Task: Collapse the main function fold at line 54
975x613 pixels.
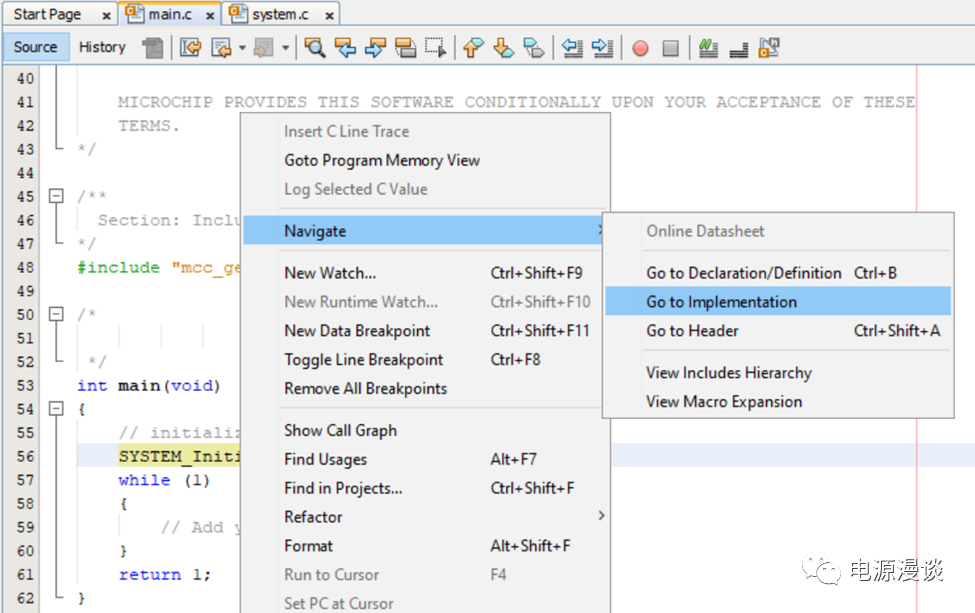Action: click(x=57, y=409)
